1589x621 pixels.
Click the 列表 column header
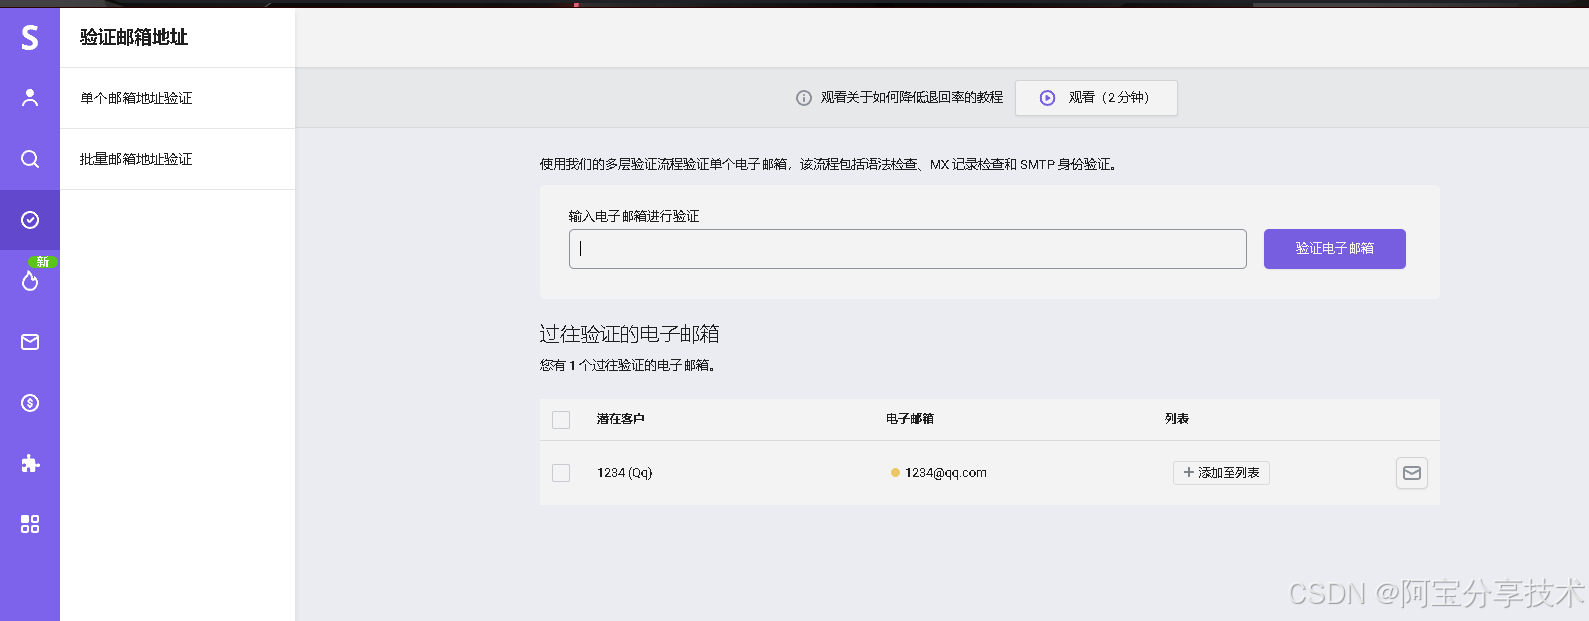pyautogui.click(x=1177, y=419)
